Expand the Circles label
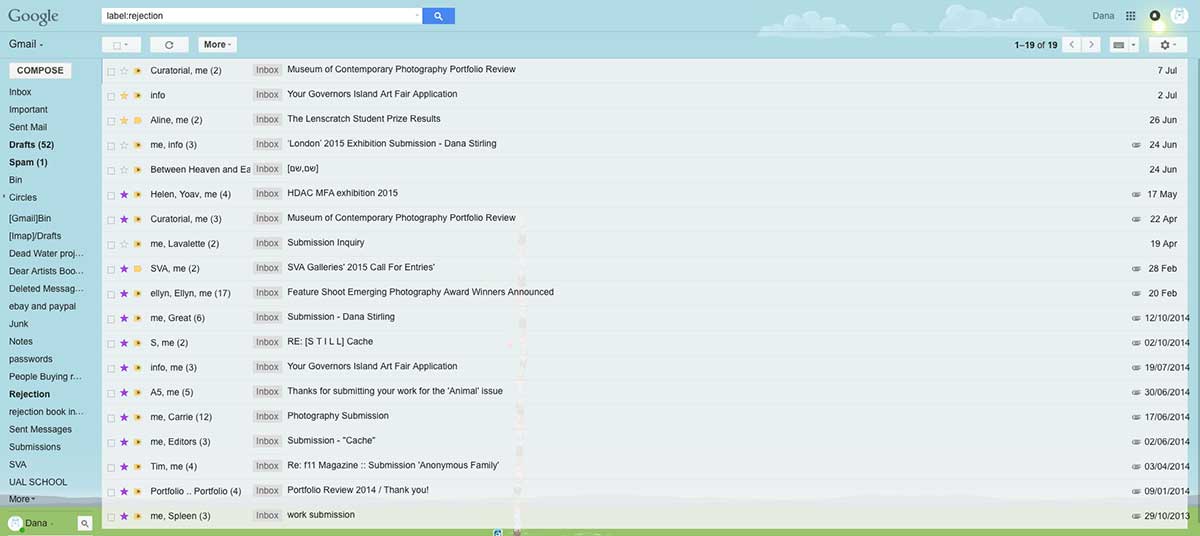This screenshot has width=1200, height=536. 4,197
